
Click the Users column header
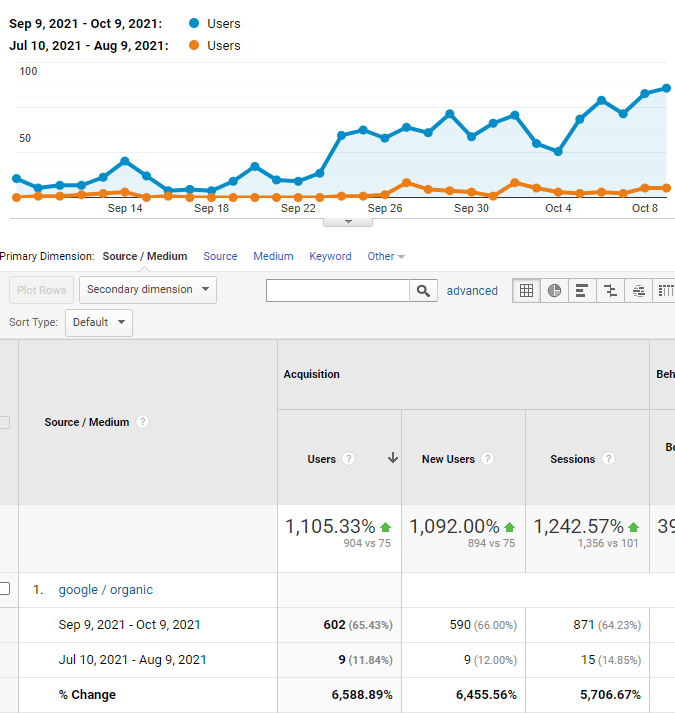point(322,459)
